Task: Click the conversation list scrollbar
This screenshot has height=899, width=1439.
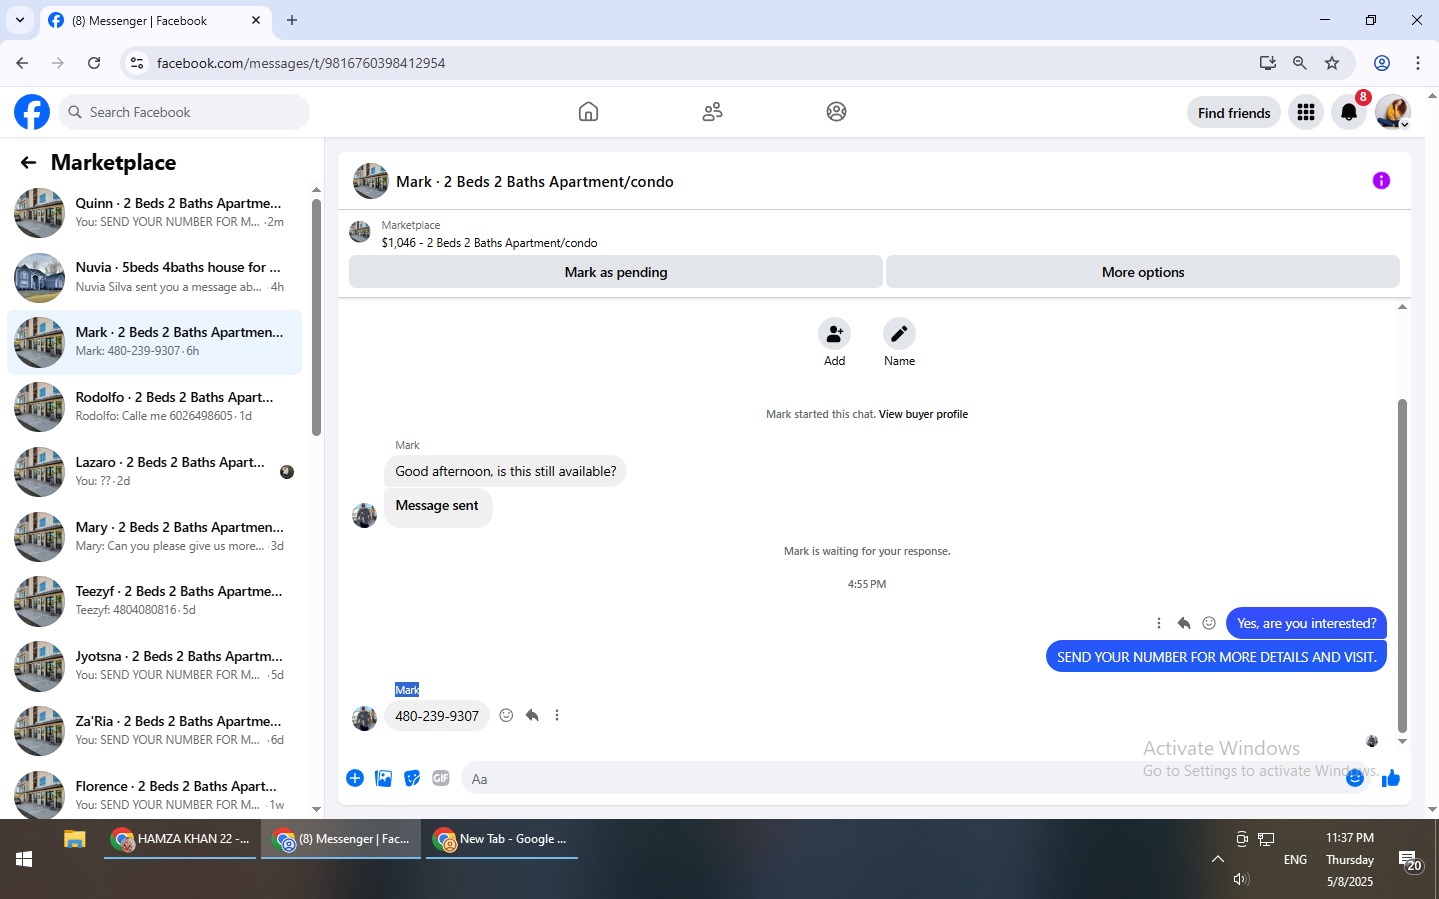Action: pyautogui.click(x=316, y=318)
